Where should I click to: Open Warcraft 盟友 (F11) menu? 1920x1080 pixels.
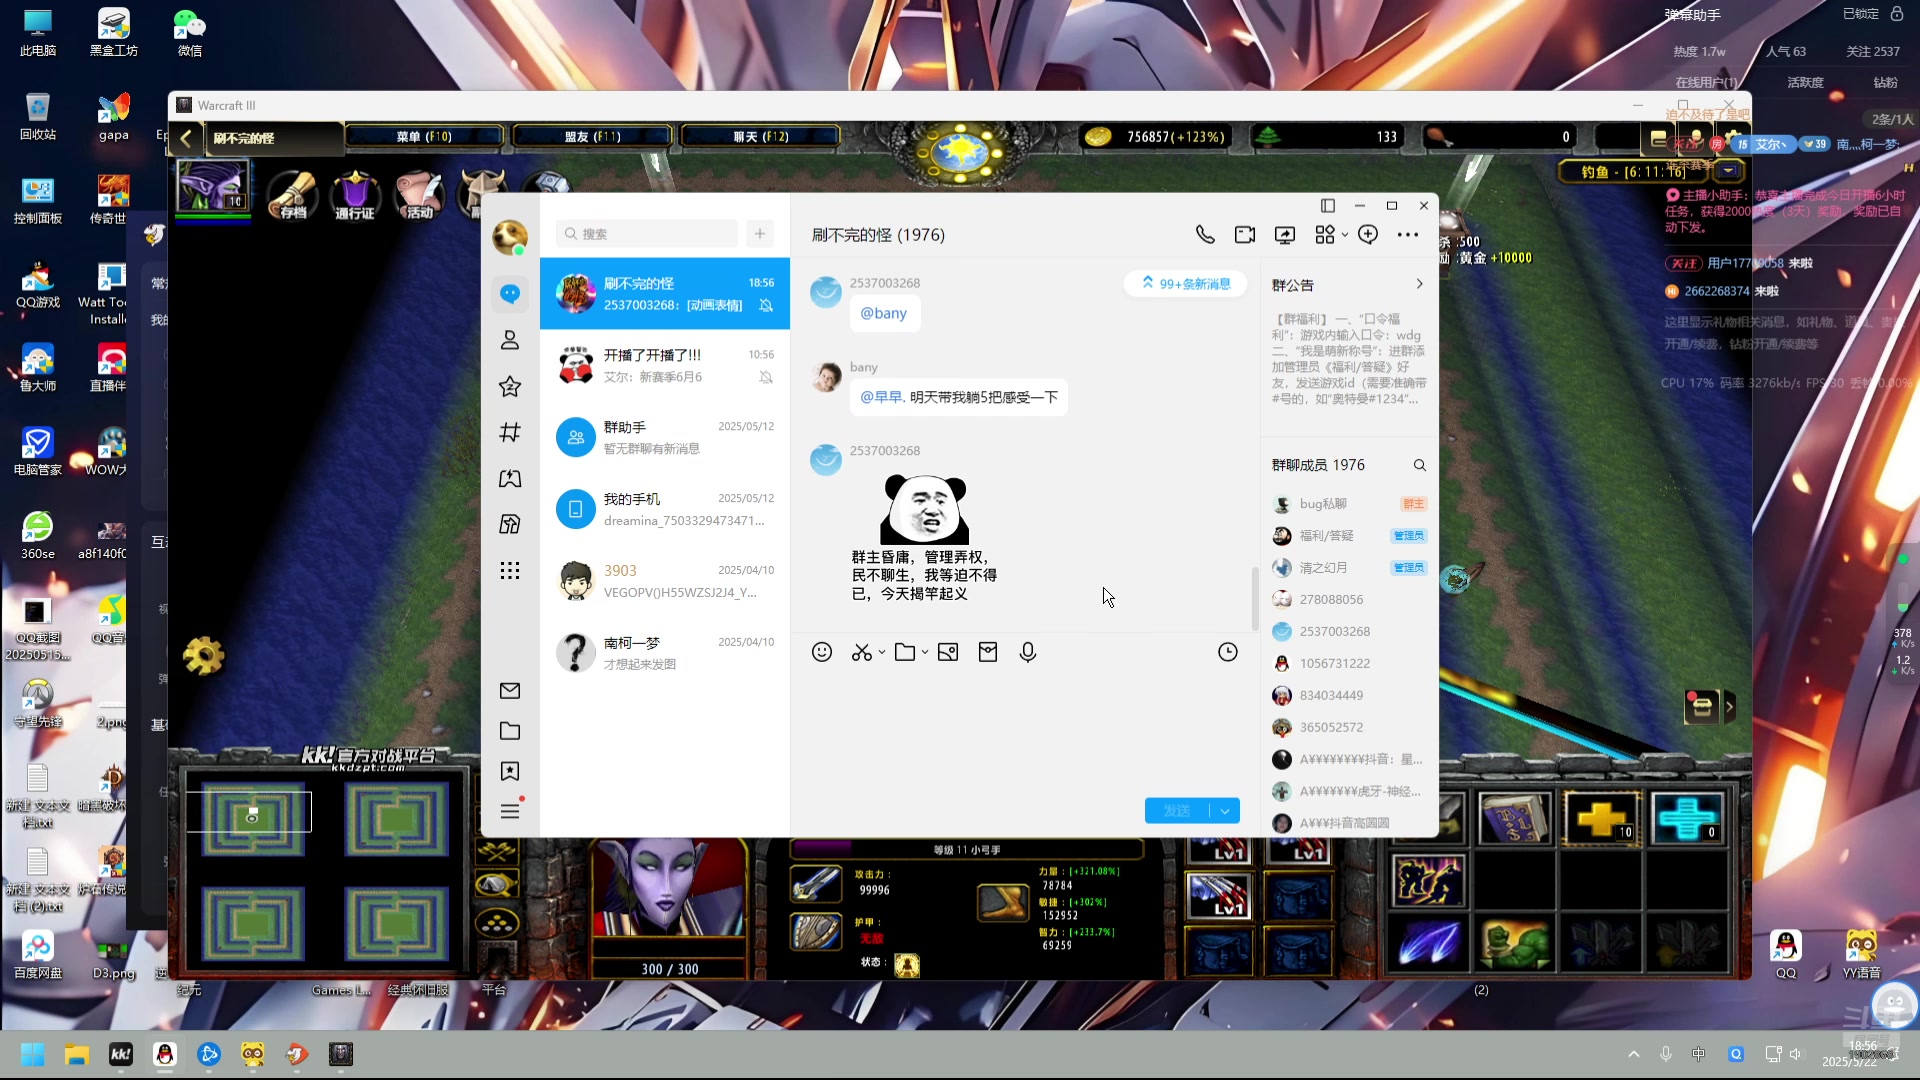pyautogui.click(x=592, y=137)
